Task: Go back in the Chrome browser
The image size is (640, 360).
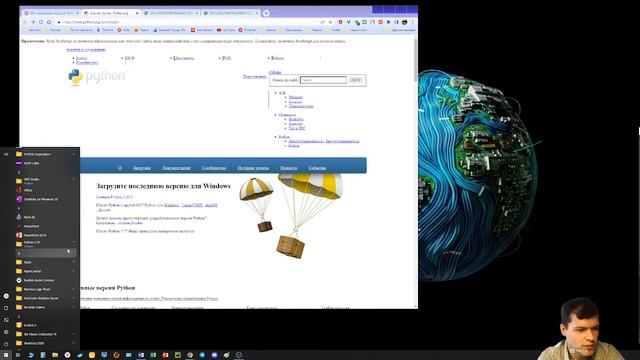Action: click(x=25, y=22)
